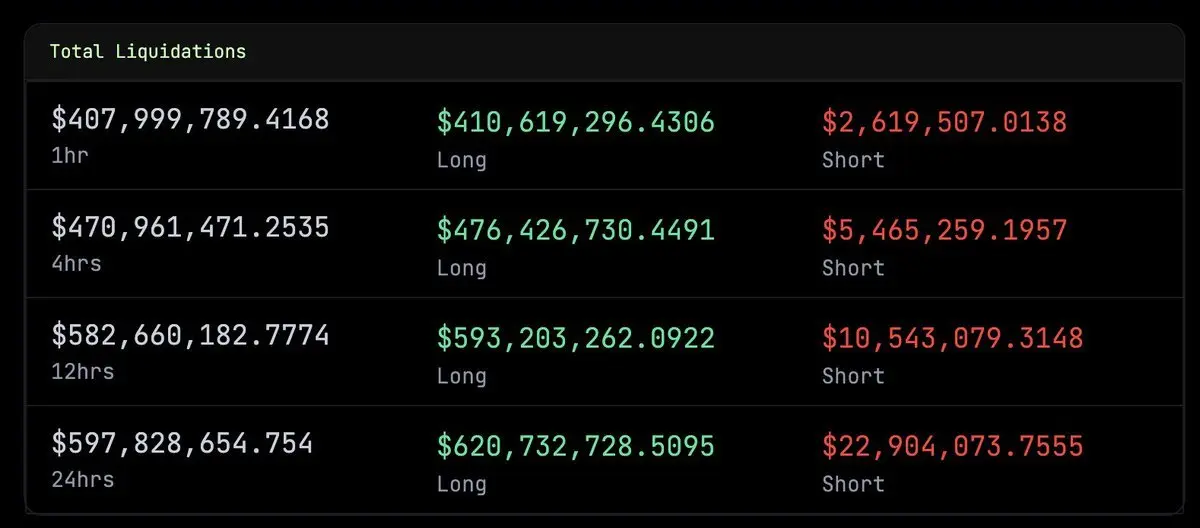Click the 1hr total $407,999,789.4168
The image size is (1200, 528).
(x=190, y=120)
